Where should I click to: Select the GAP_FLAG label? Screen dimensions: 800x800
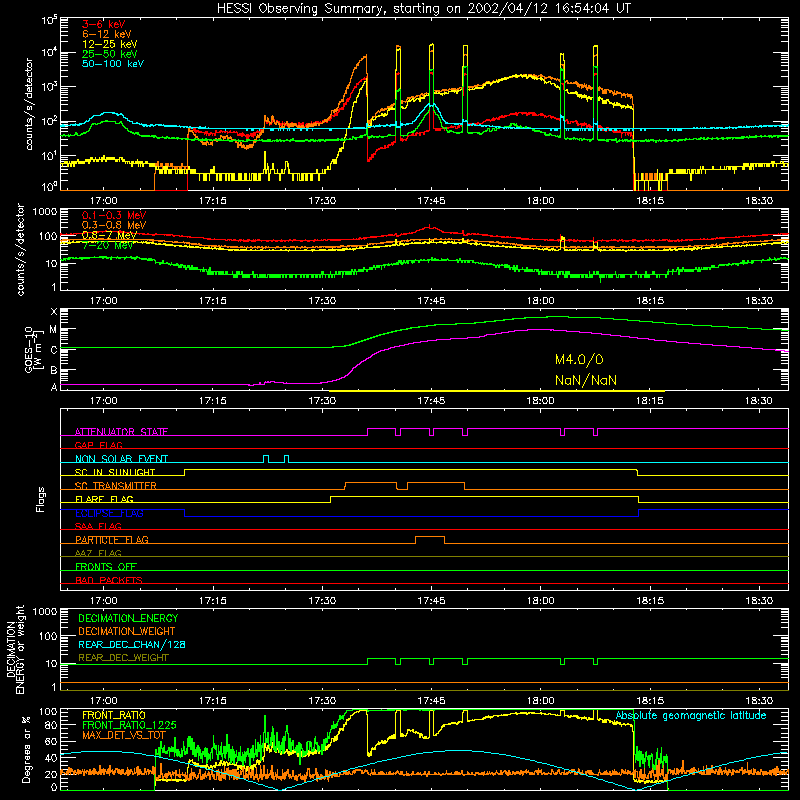pos(98,445)
